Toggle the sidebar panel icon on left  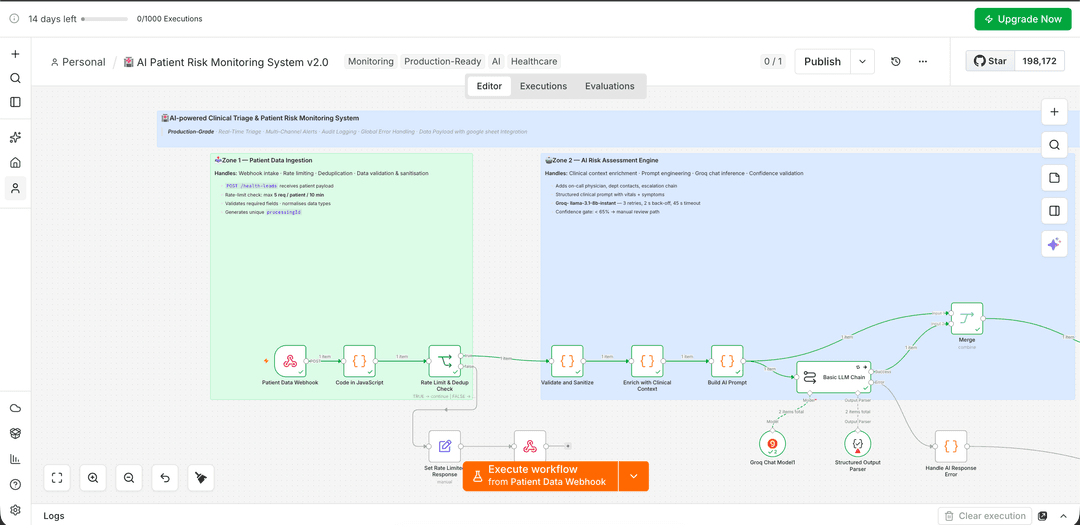15,102
